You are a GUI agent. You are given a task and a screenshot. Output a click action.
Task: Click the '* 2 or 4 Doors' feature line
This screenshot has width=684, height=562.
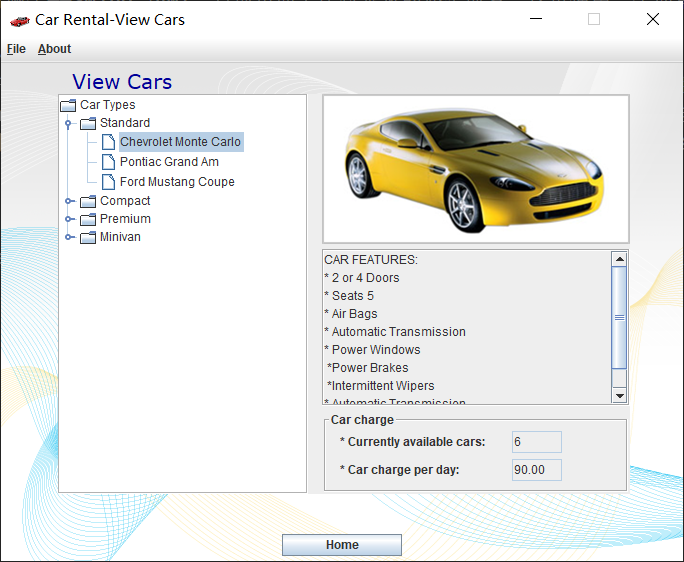point(362,278)
